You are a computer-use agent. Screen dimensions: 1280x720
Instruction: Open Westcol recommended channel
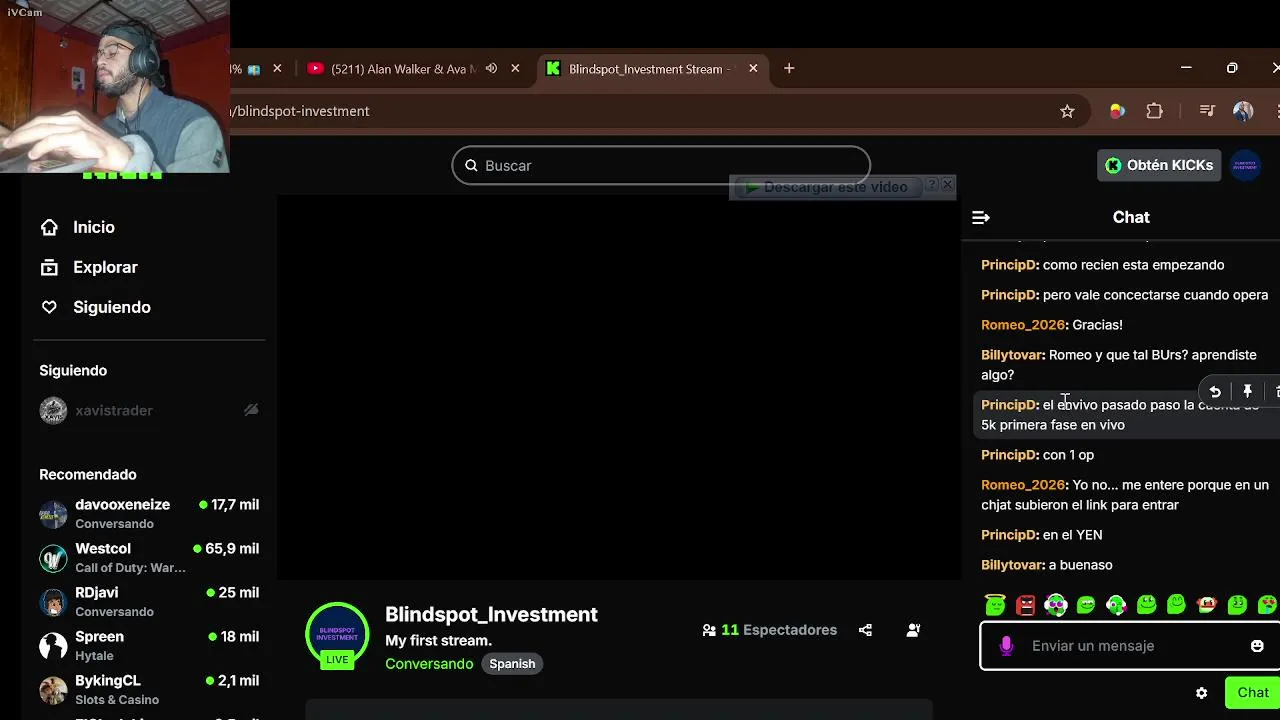[x=148, y=557]
